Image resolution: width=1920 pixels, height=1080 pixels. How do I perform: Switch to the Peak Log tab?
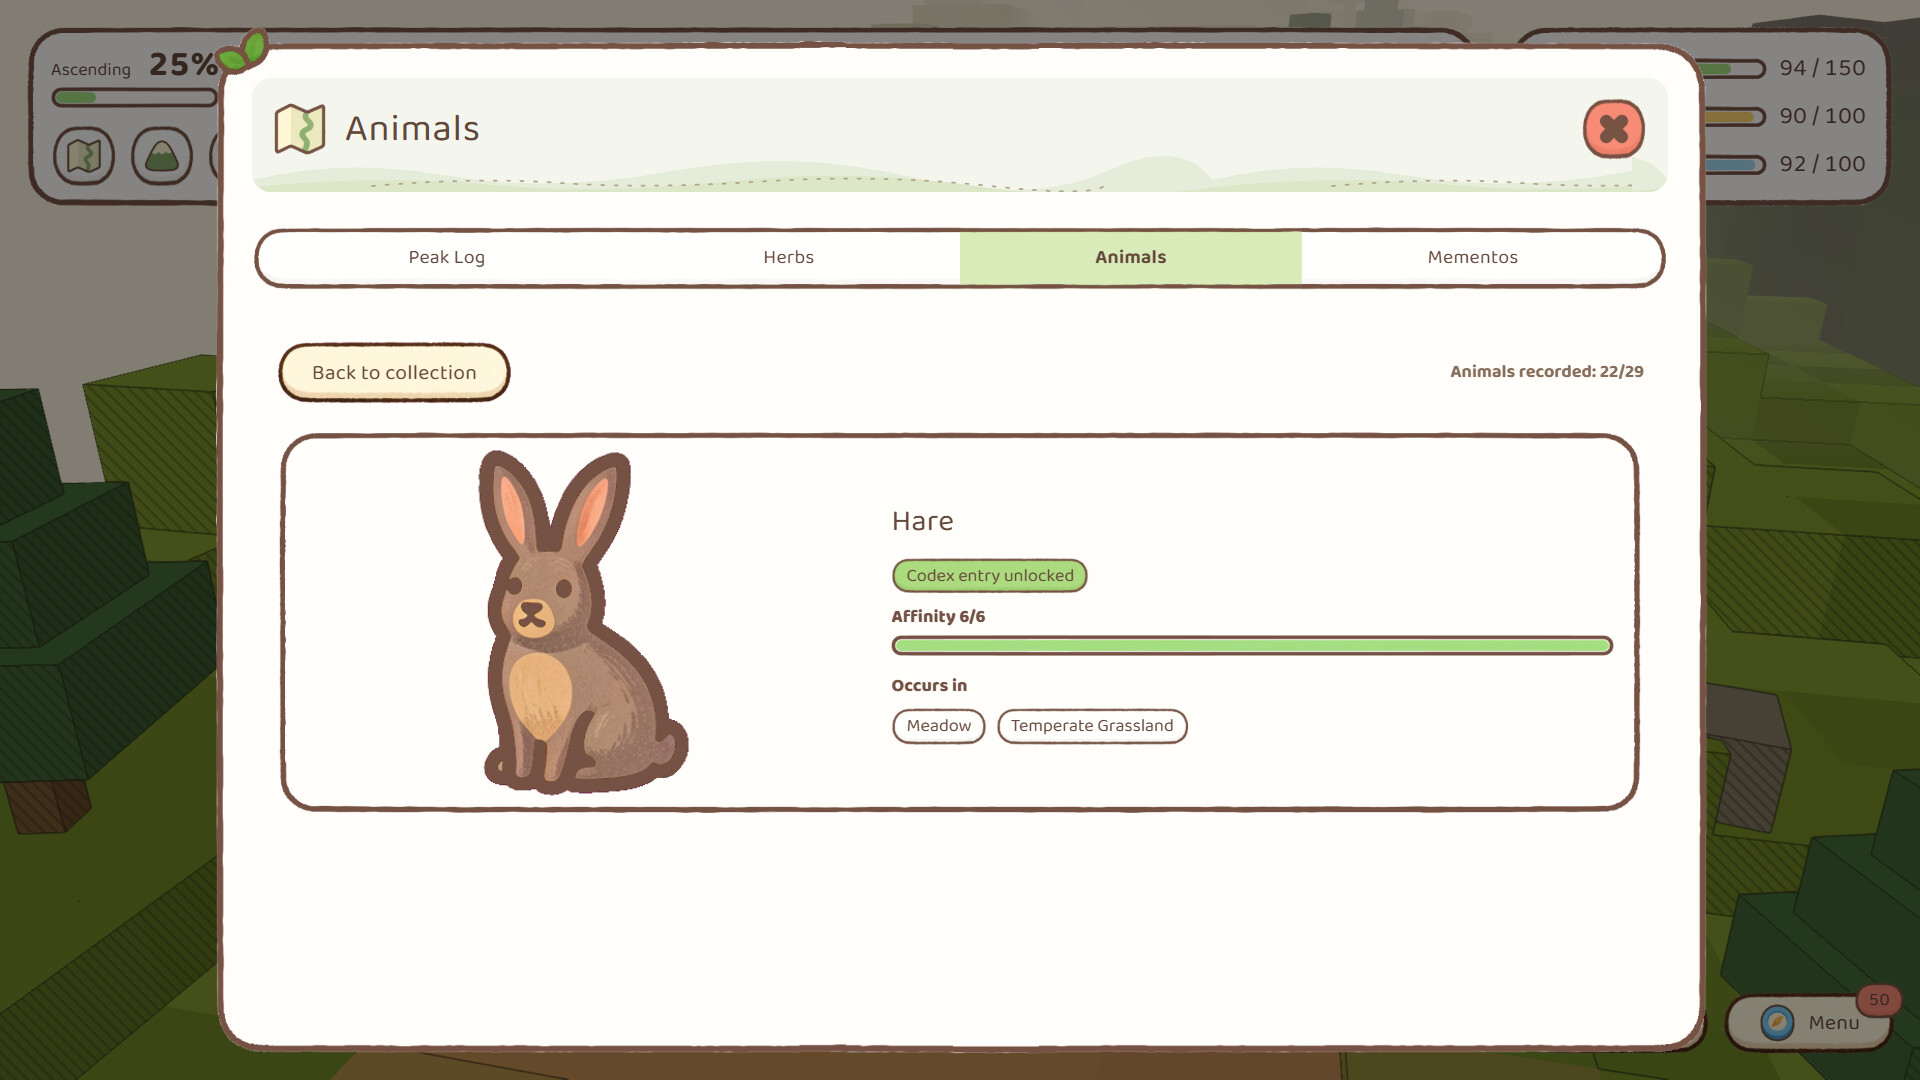pyautogui.click(x=446, y=257)
